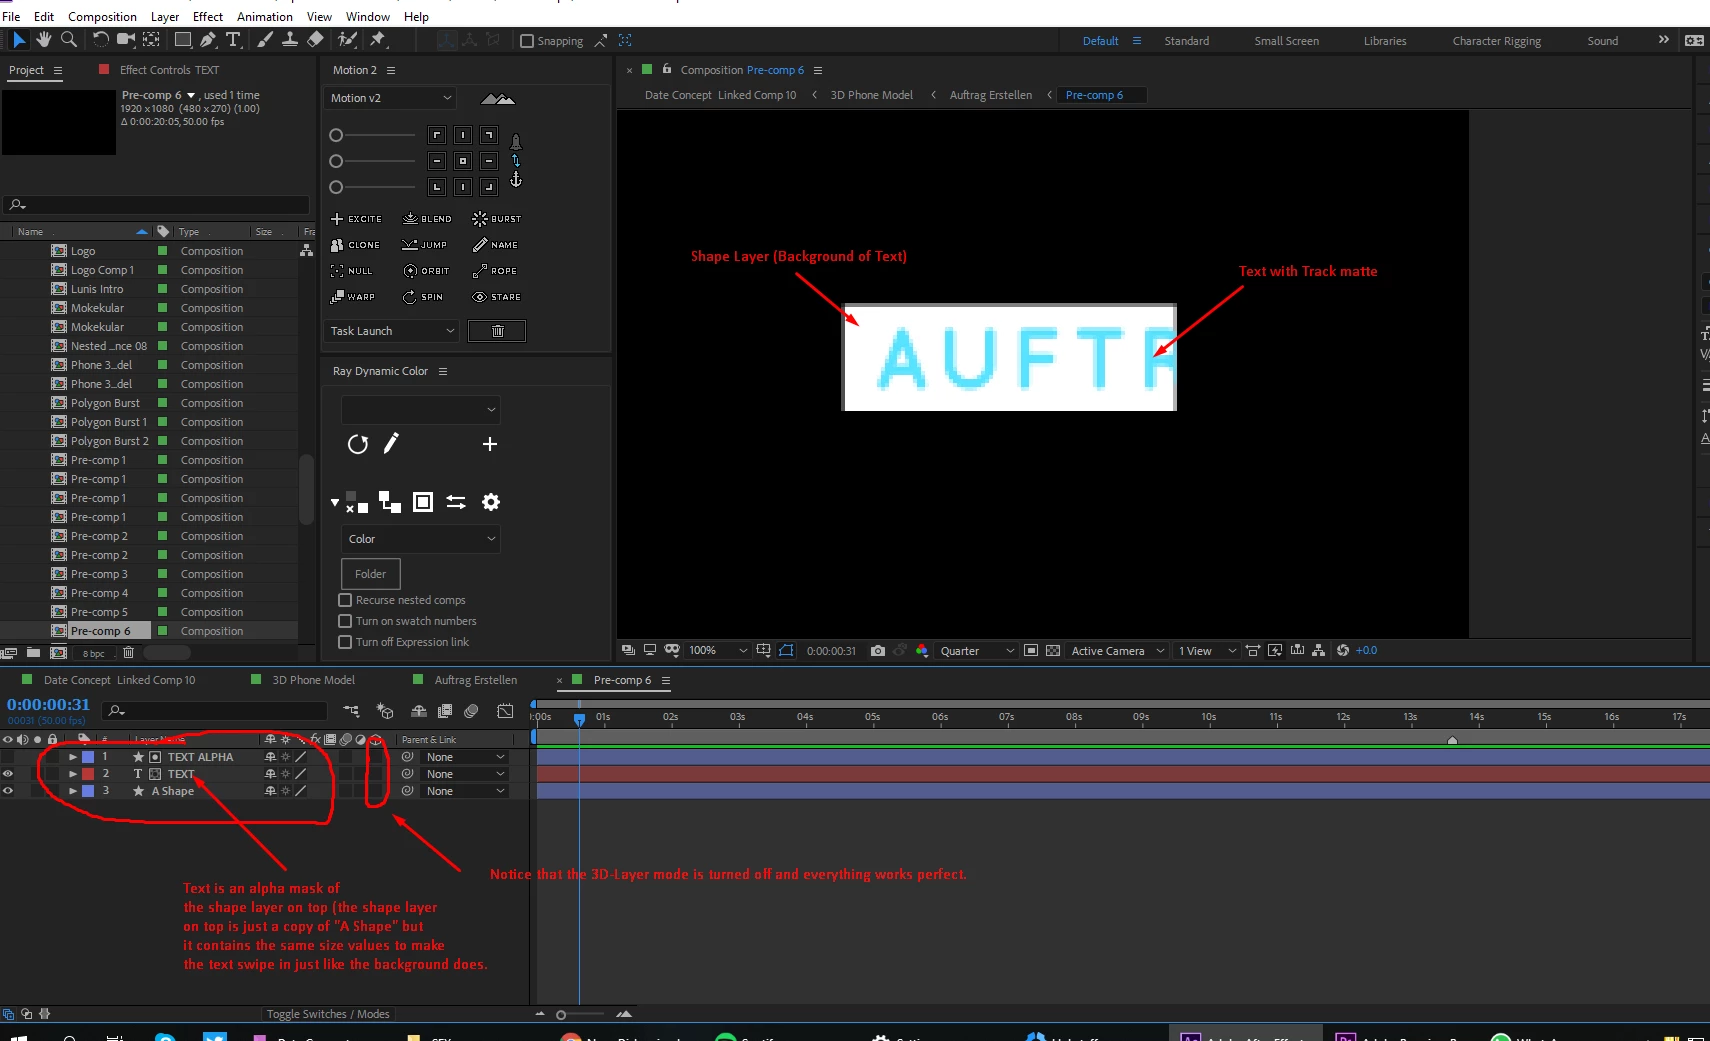The height and width of the screenshot is (1041, 1710).
Task: Open the Quarter resolution dropdown
Action: (x=977, y=651)
